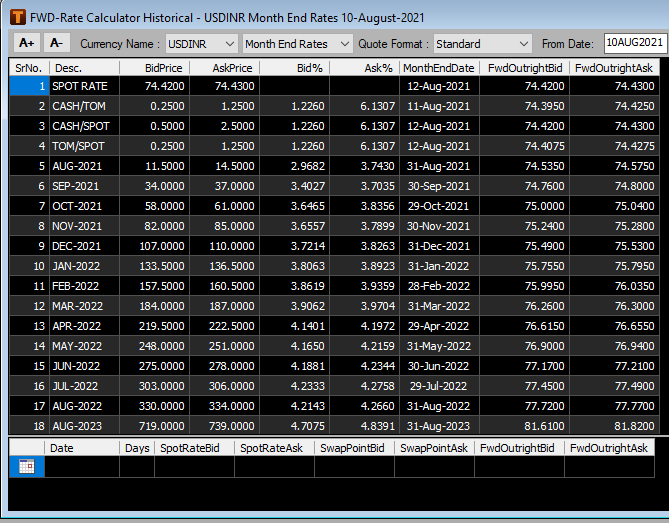
Task: Click empty Date cell in lower grid
Action: click(81, 467)
